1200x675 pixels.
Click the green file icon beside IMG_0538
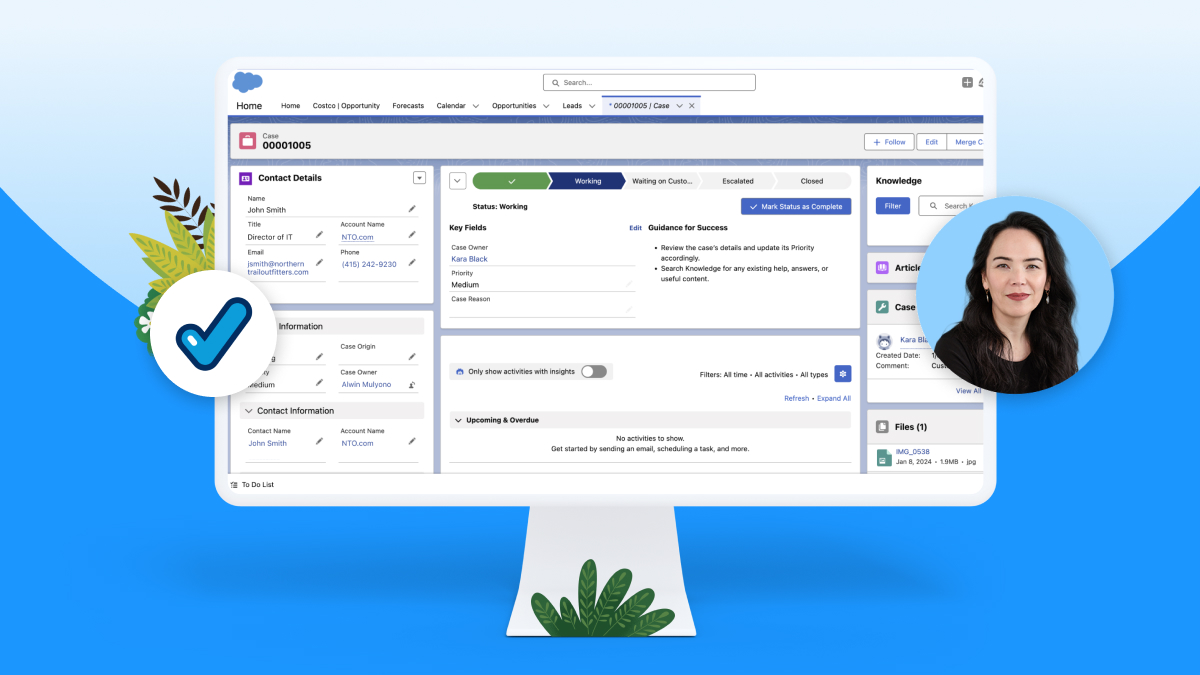884,457
